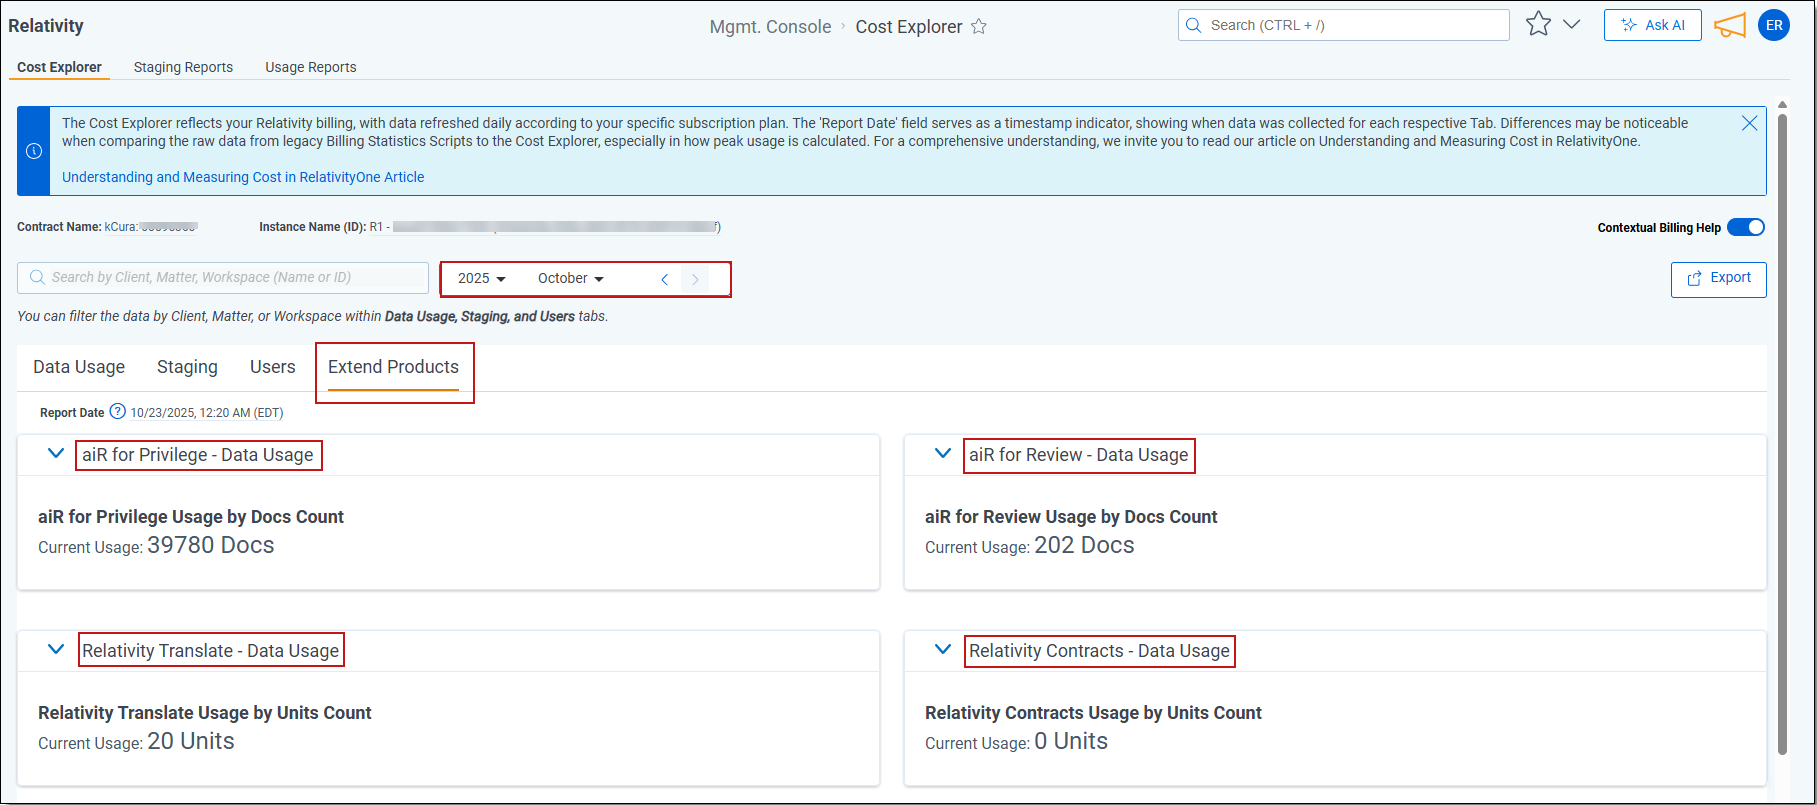The width and height of the screenshot is (1817, 805).
Task: Click the Export button
Action: pos(1718,279)
